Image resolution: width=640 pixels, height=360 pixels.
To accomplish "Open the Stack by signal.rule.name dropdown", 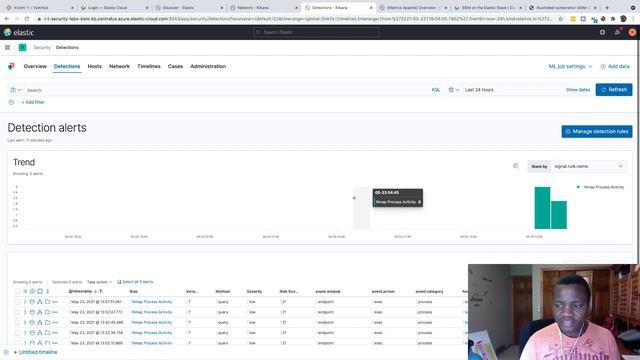I will [588, 166].
